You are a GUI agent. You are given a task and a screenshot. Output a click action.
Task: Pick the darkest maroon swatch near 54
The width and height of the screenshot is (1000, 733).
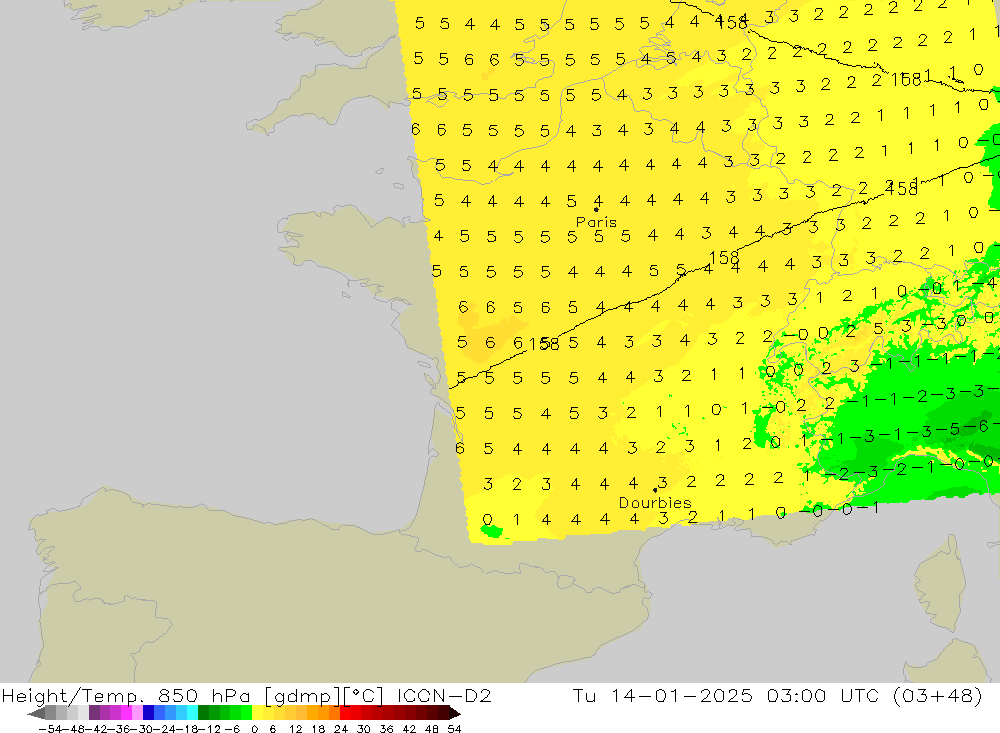445,713
